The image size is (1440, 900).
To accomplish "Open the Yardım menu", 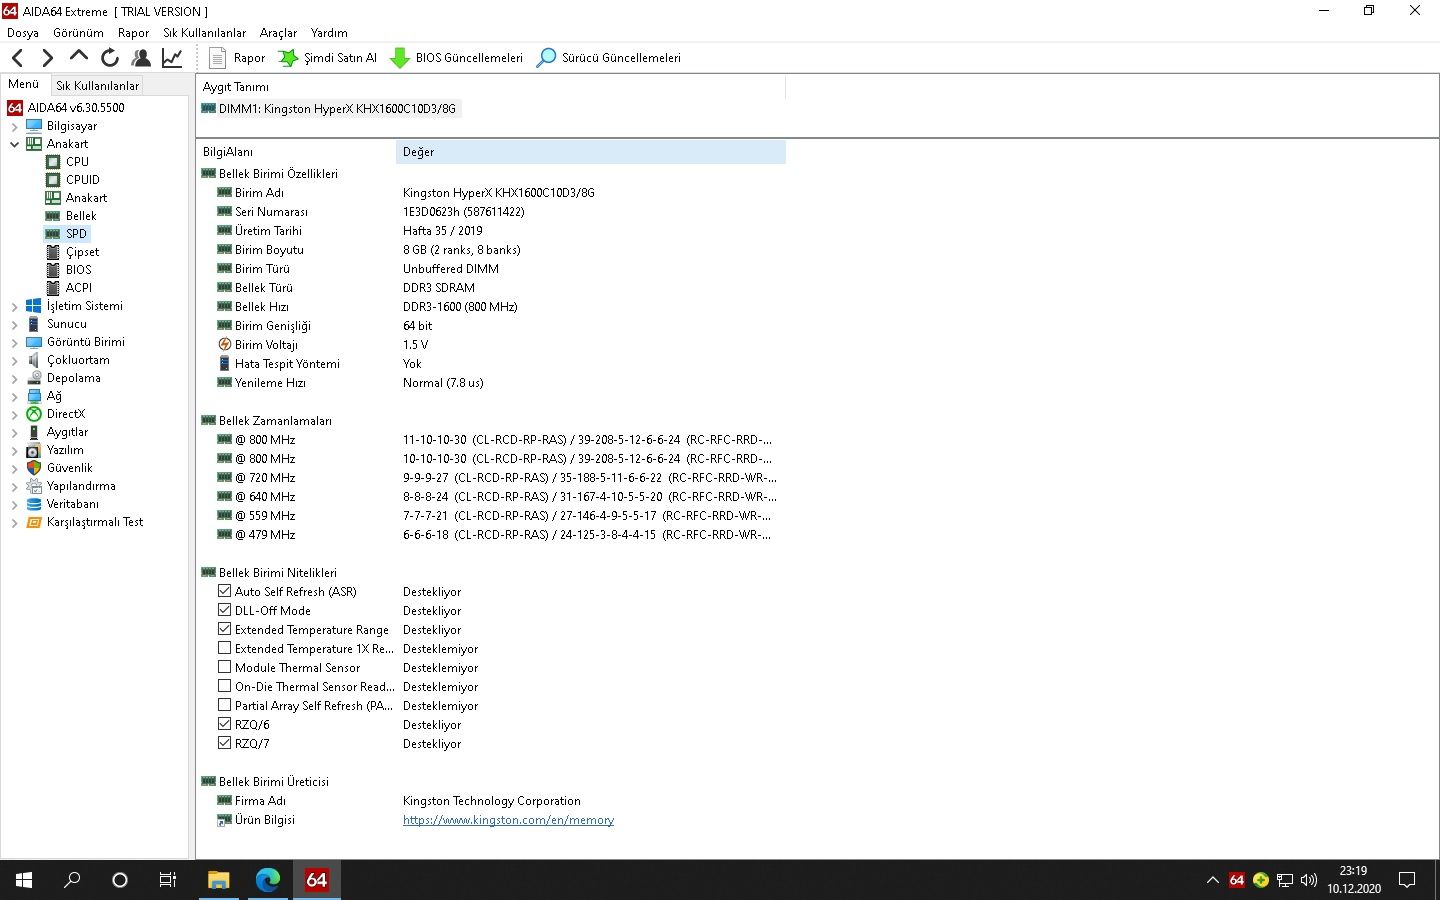I will click(x=329, y=33).
